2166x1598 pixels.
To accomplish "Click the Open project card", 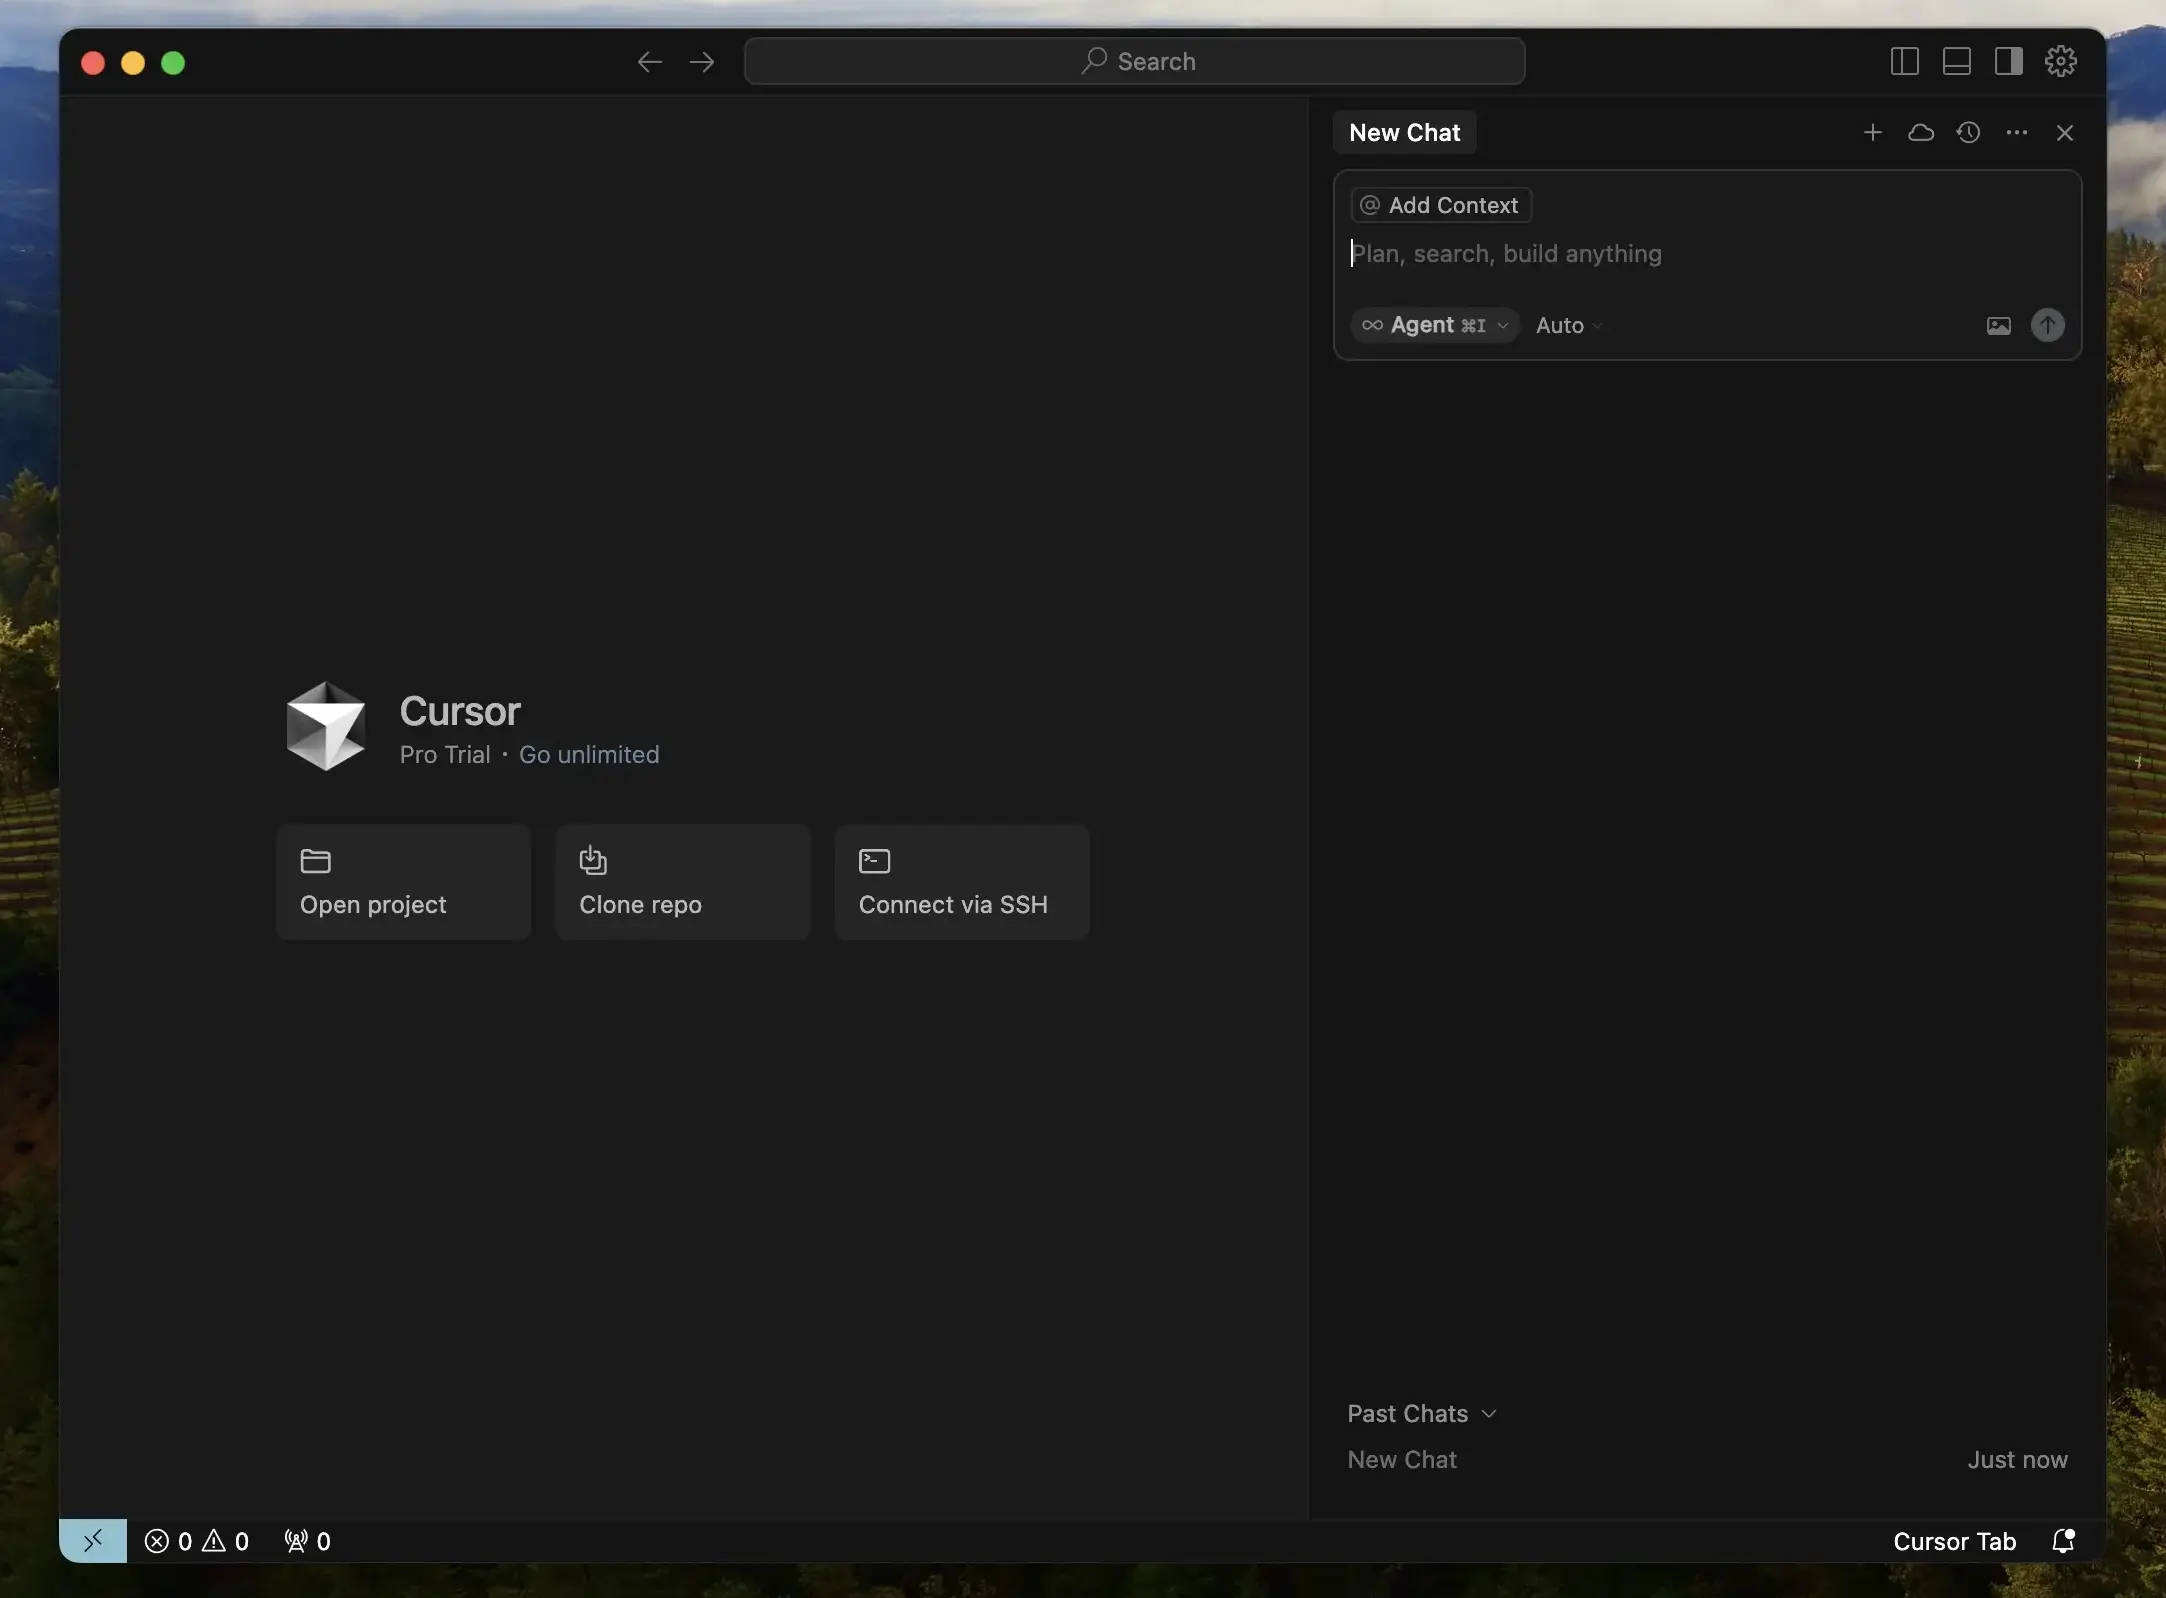I will (x=403, y=882).
